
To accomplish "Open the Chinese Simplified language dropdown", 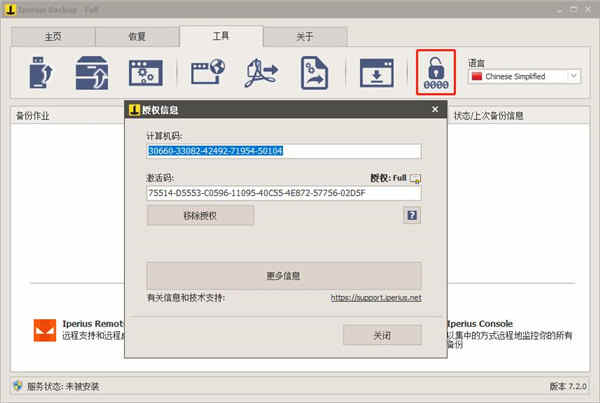I will 524,77.
